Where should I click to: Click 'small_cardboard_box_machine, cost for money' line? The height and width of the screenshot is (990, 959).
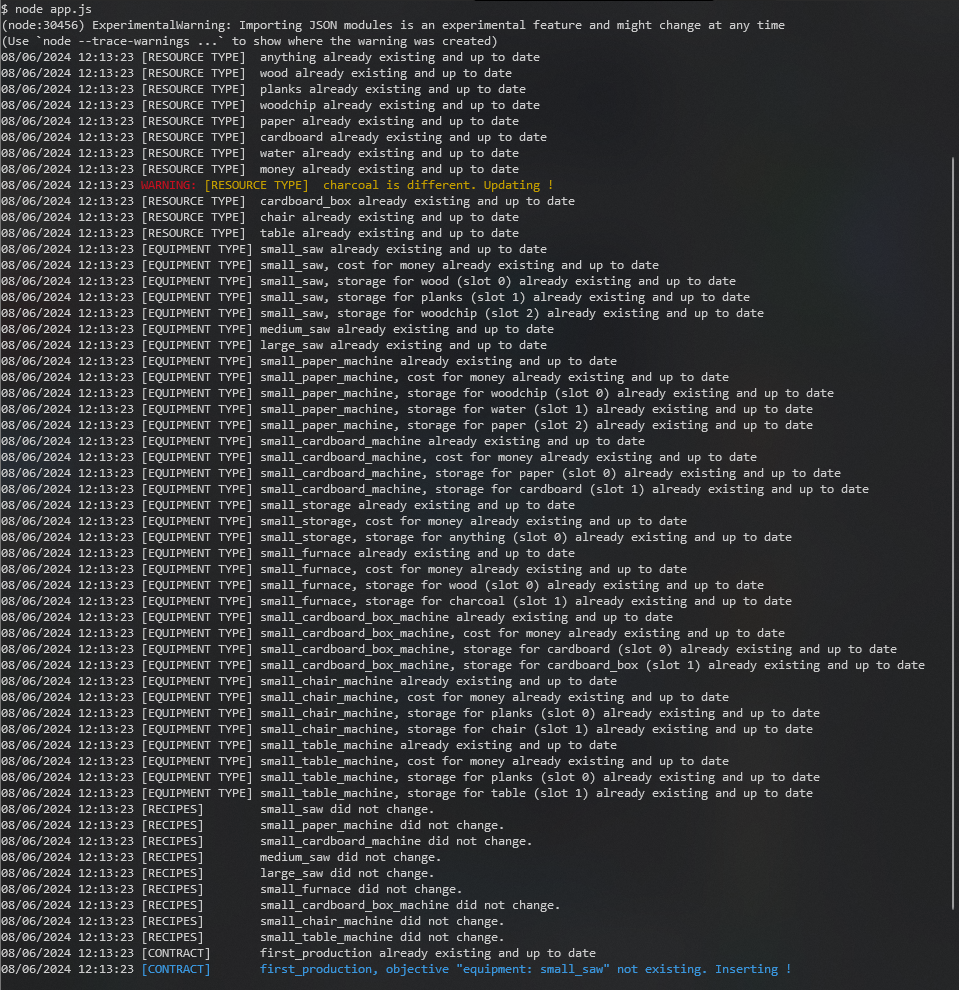point(393,633)
